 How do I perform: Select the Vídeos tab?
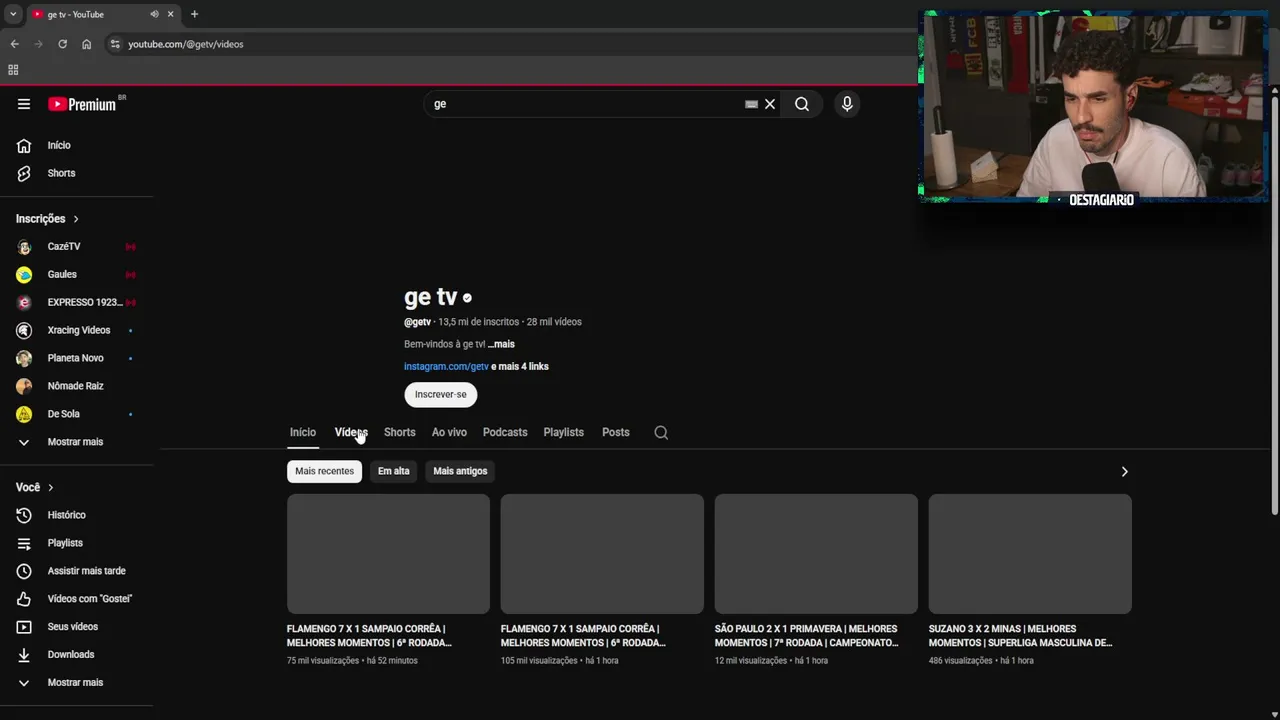point(351,433)
